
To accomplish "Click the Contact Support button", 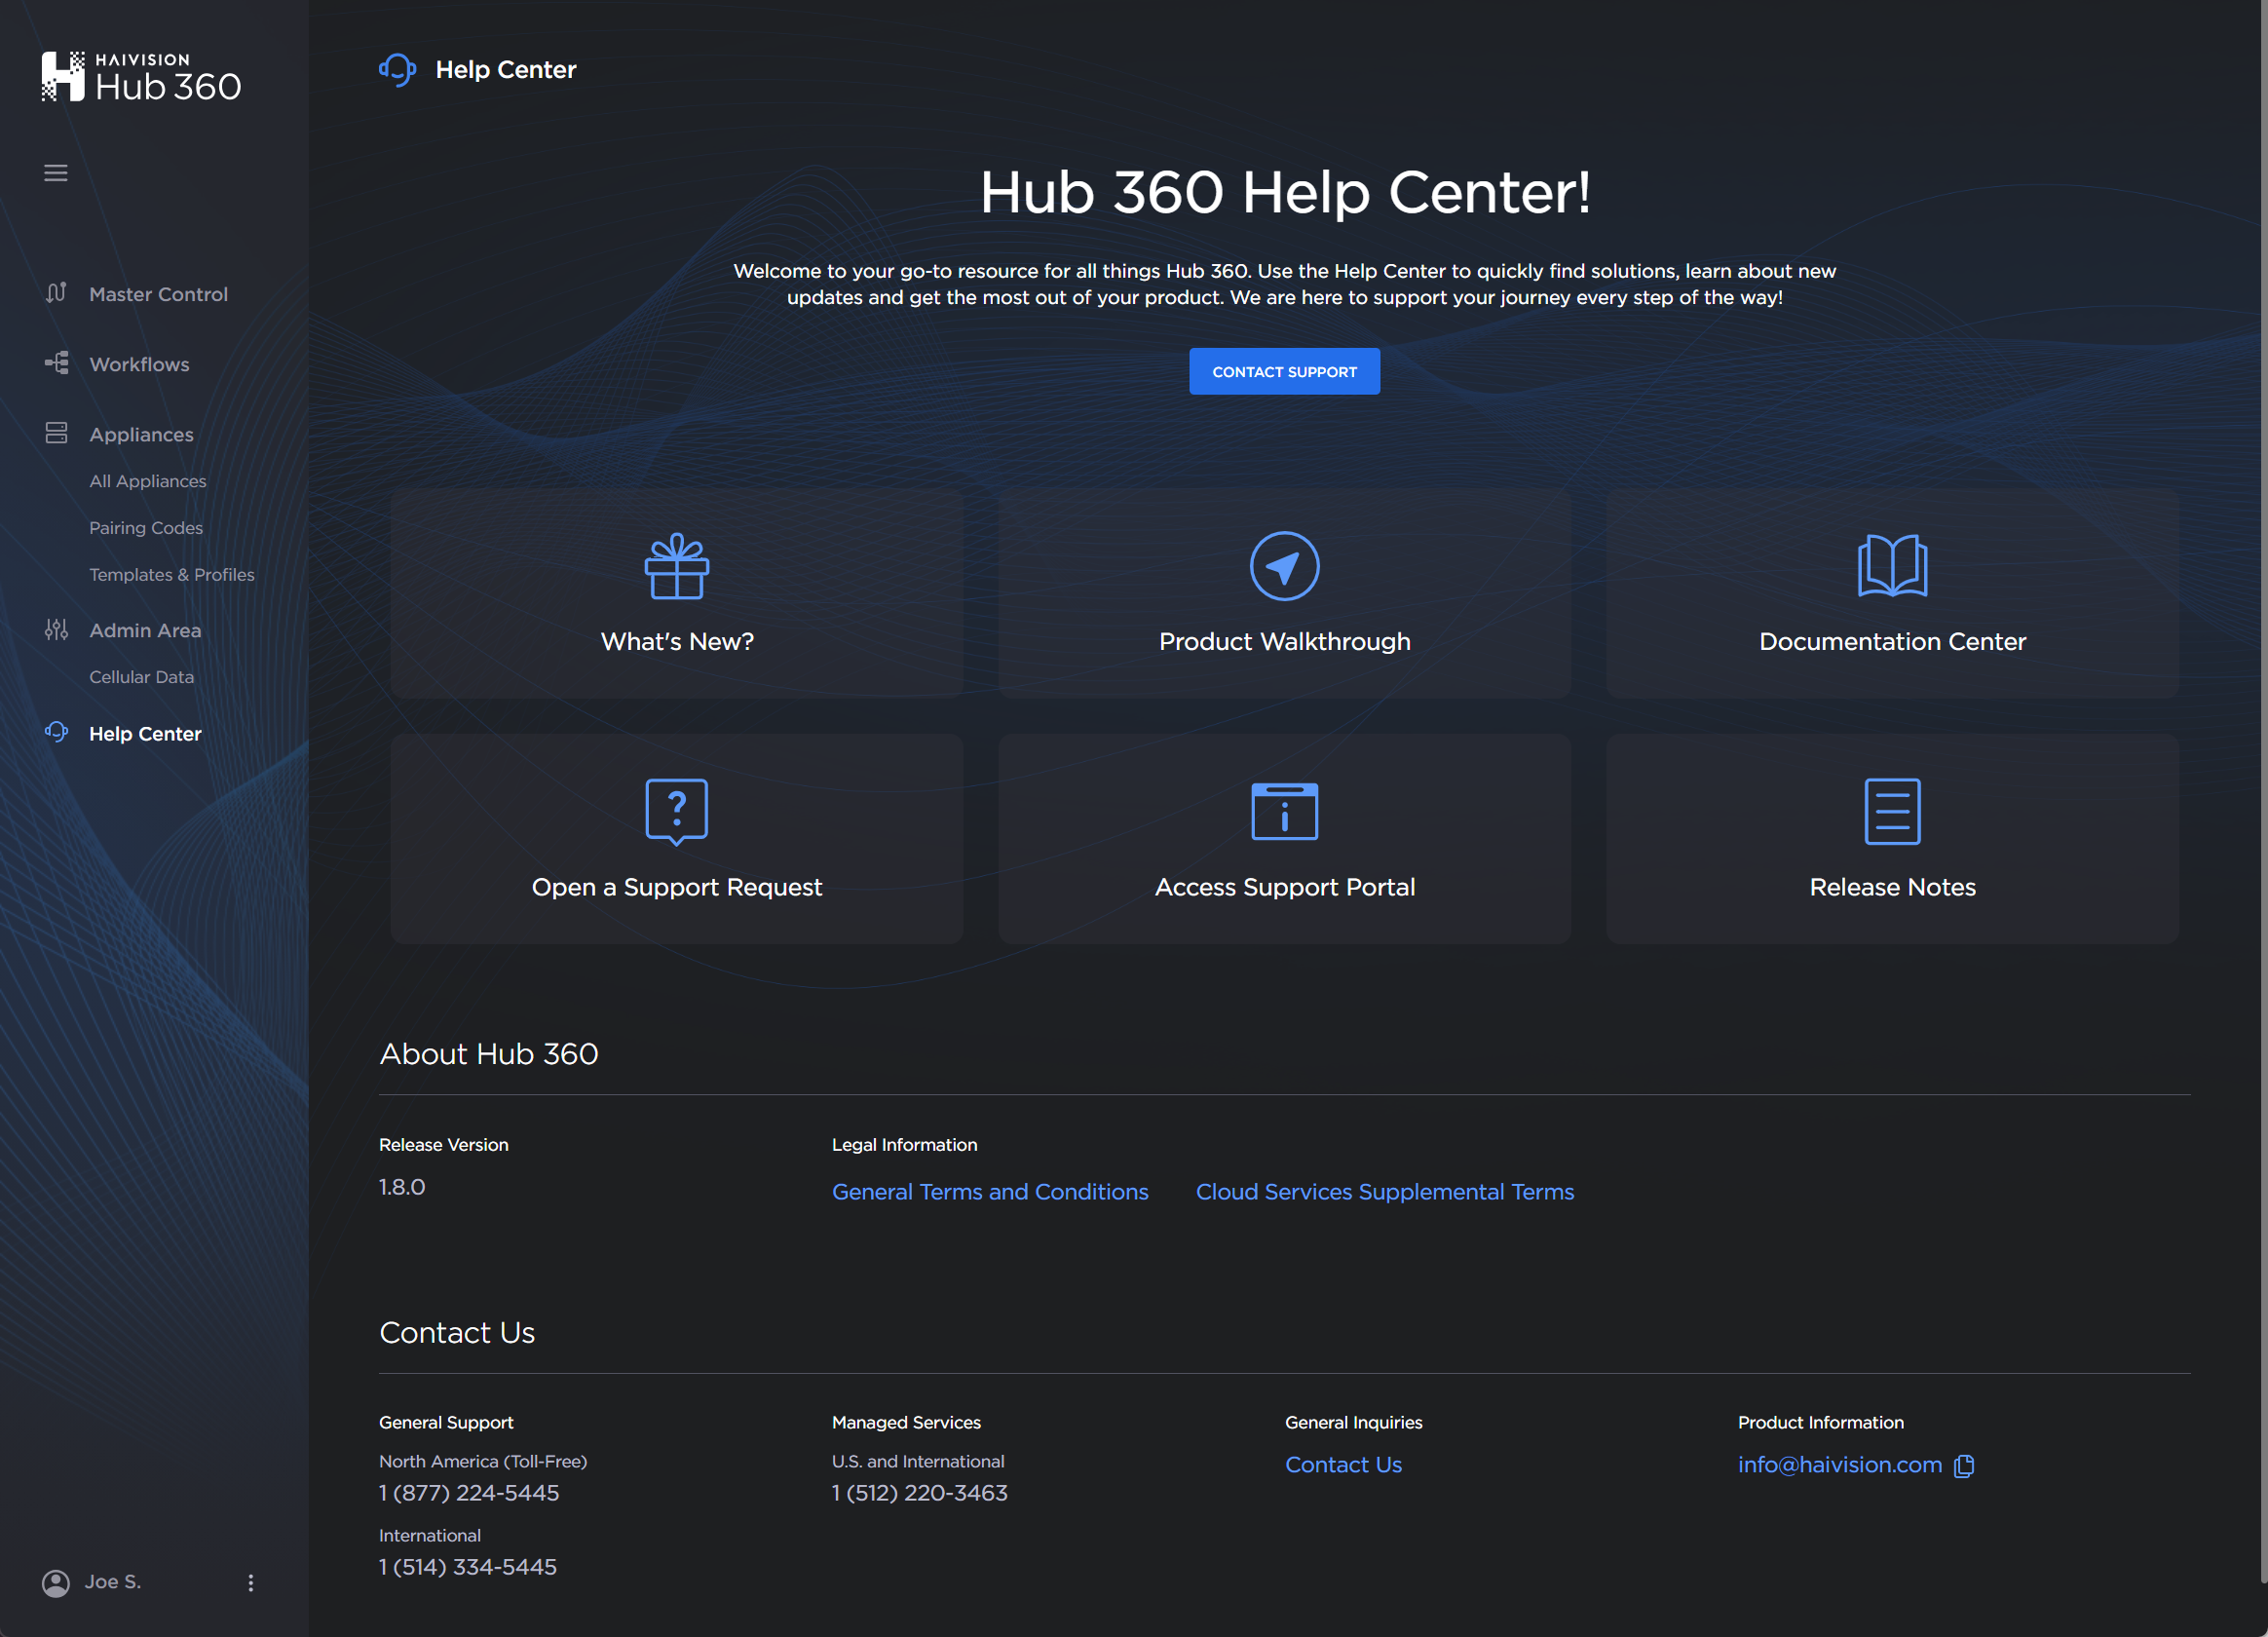I will (x=1284, y=371).
